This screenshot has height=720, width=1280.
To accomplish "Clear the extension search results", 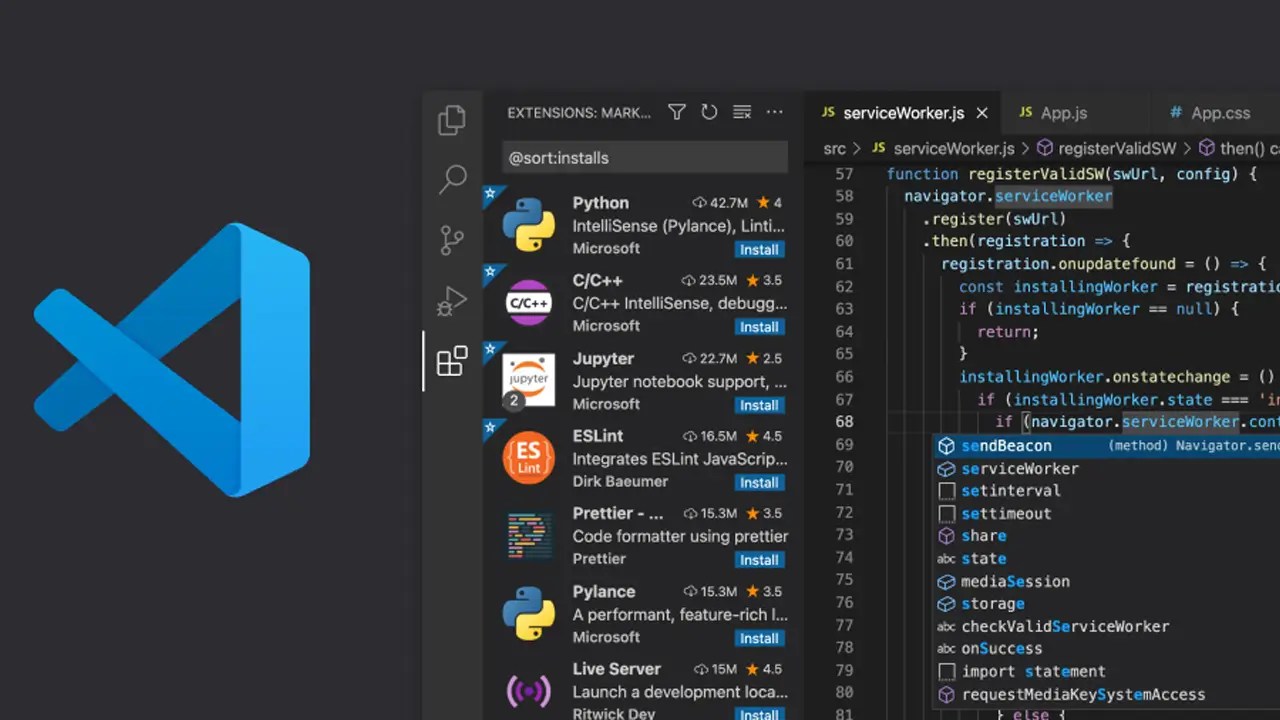I will (741, 112).
